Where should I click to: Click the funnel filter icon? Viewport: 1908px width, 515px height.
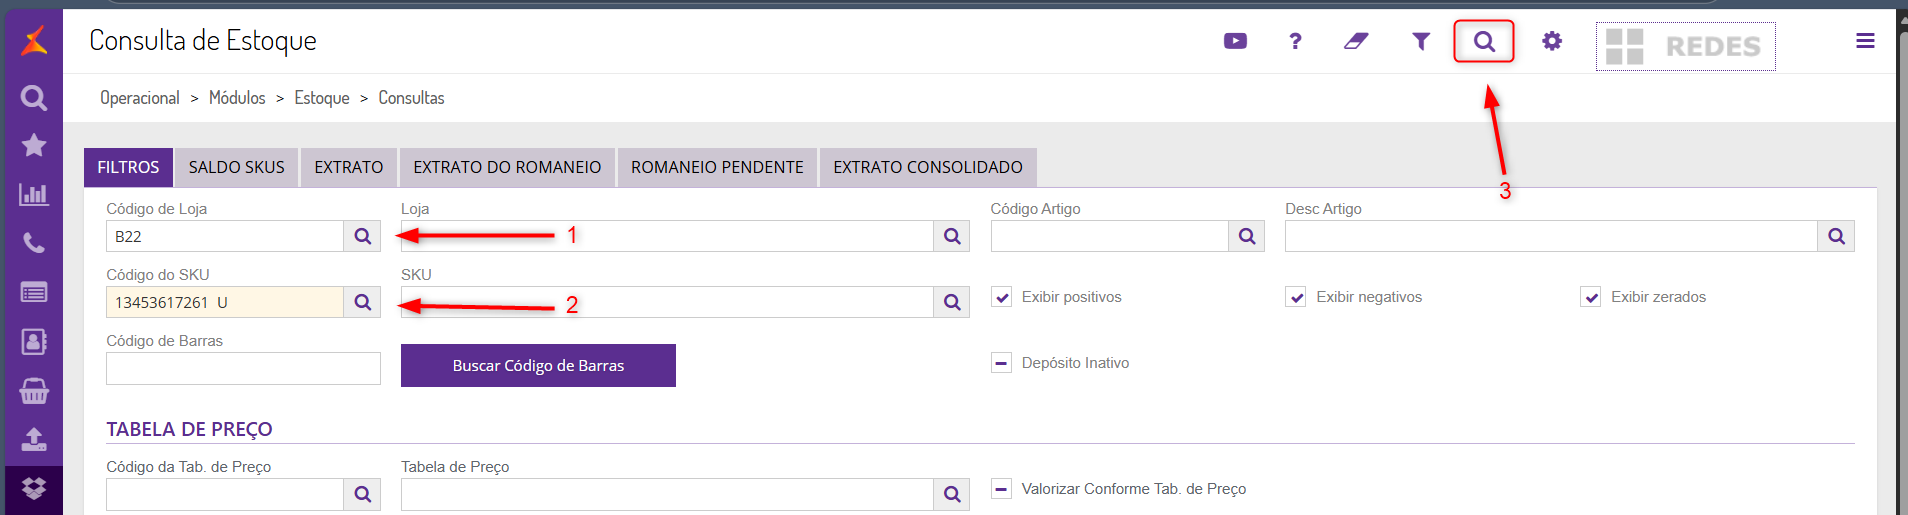tap(1420, 41)
